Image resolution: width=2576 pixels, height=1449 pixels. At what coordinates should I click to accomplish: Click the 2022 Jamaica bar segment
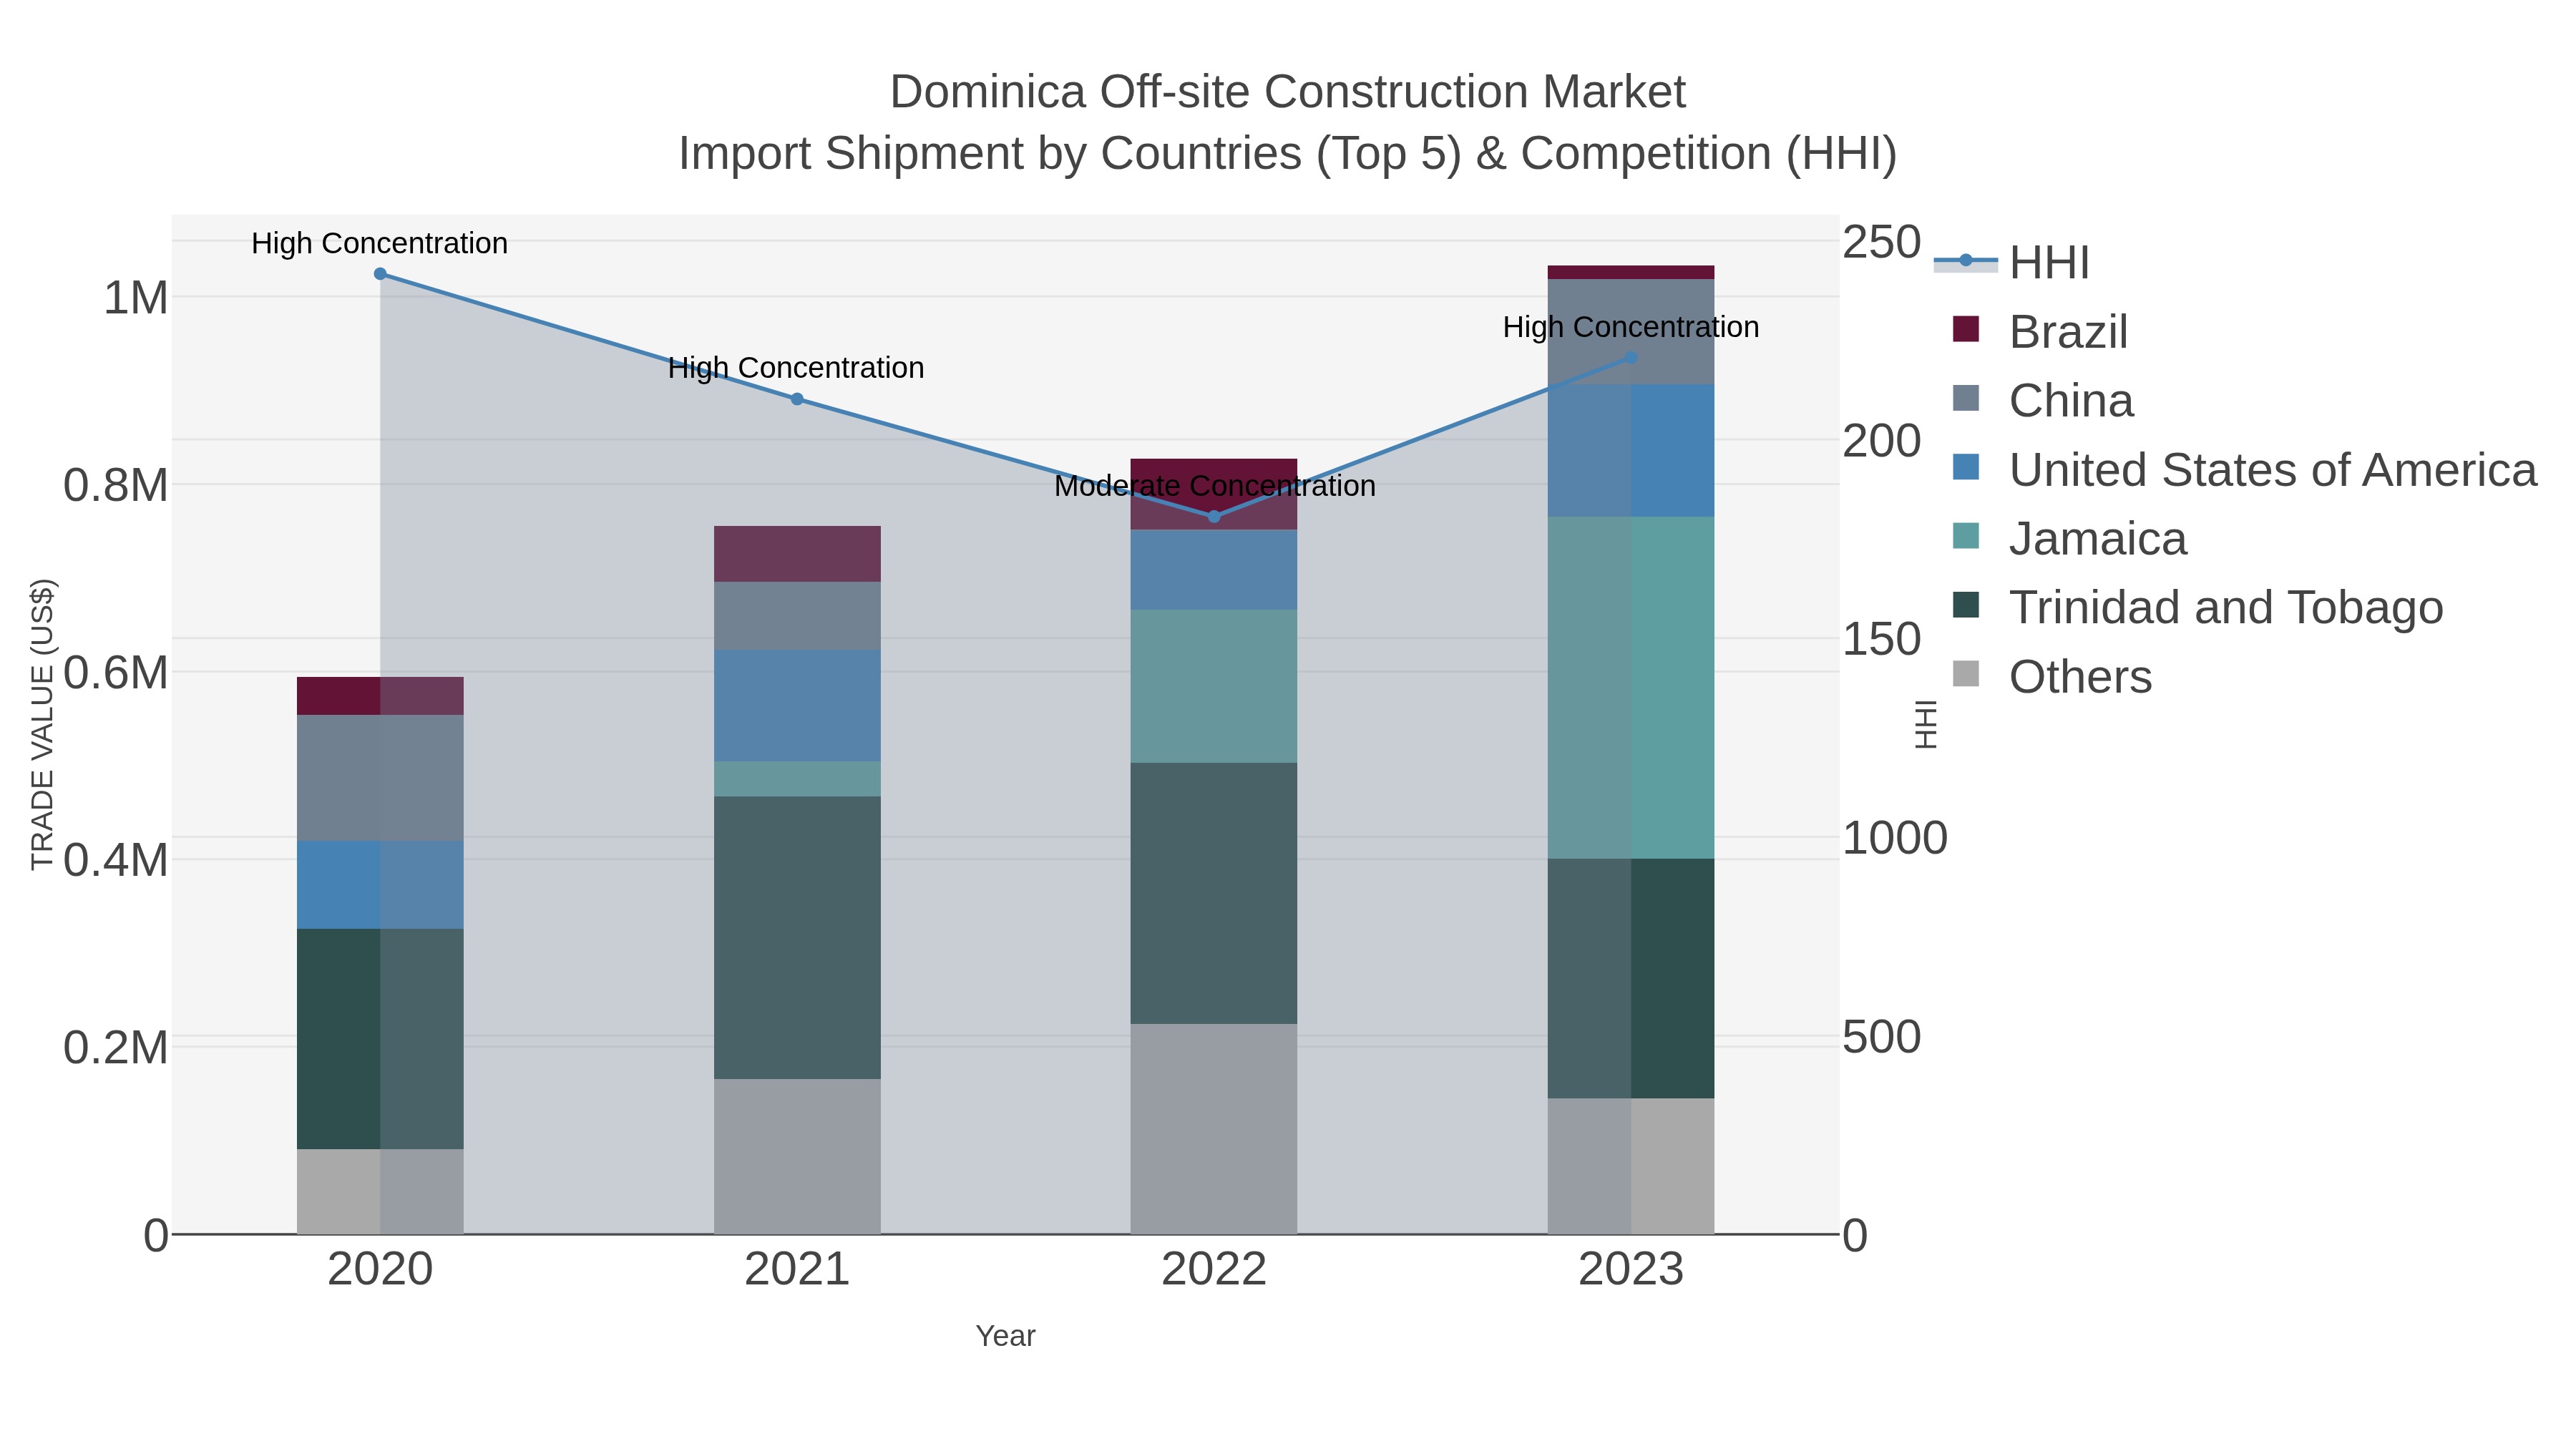pos(1214,686)
